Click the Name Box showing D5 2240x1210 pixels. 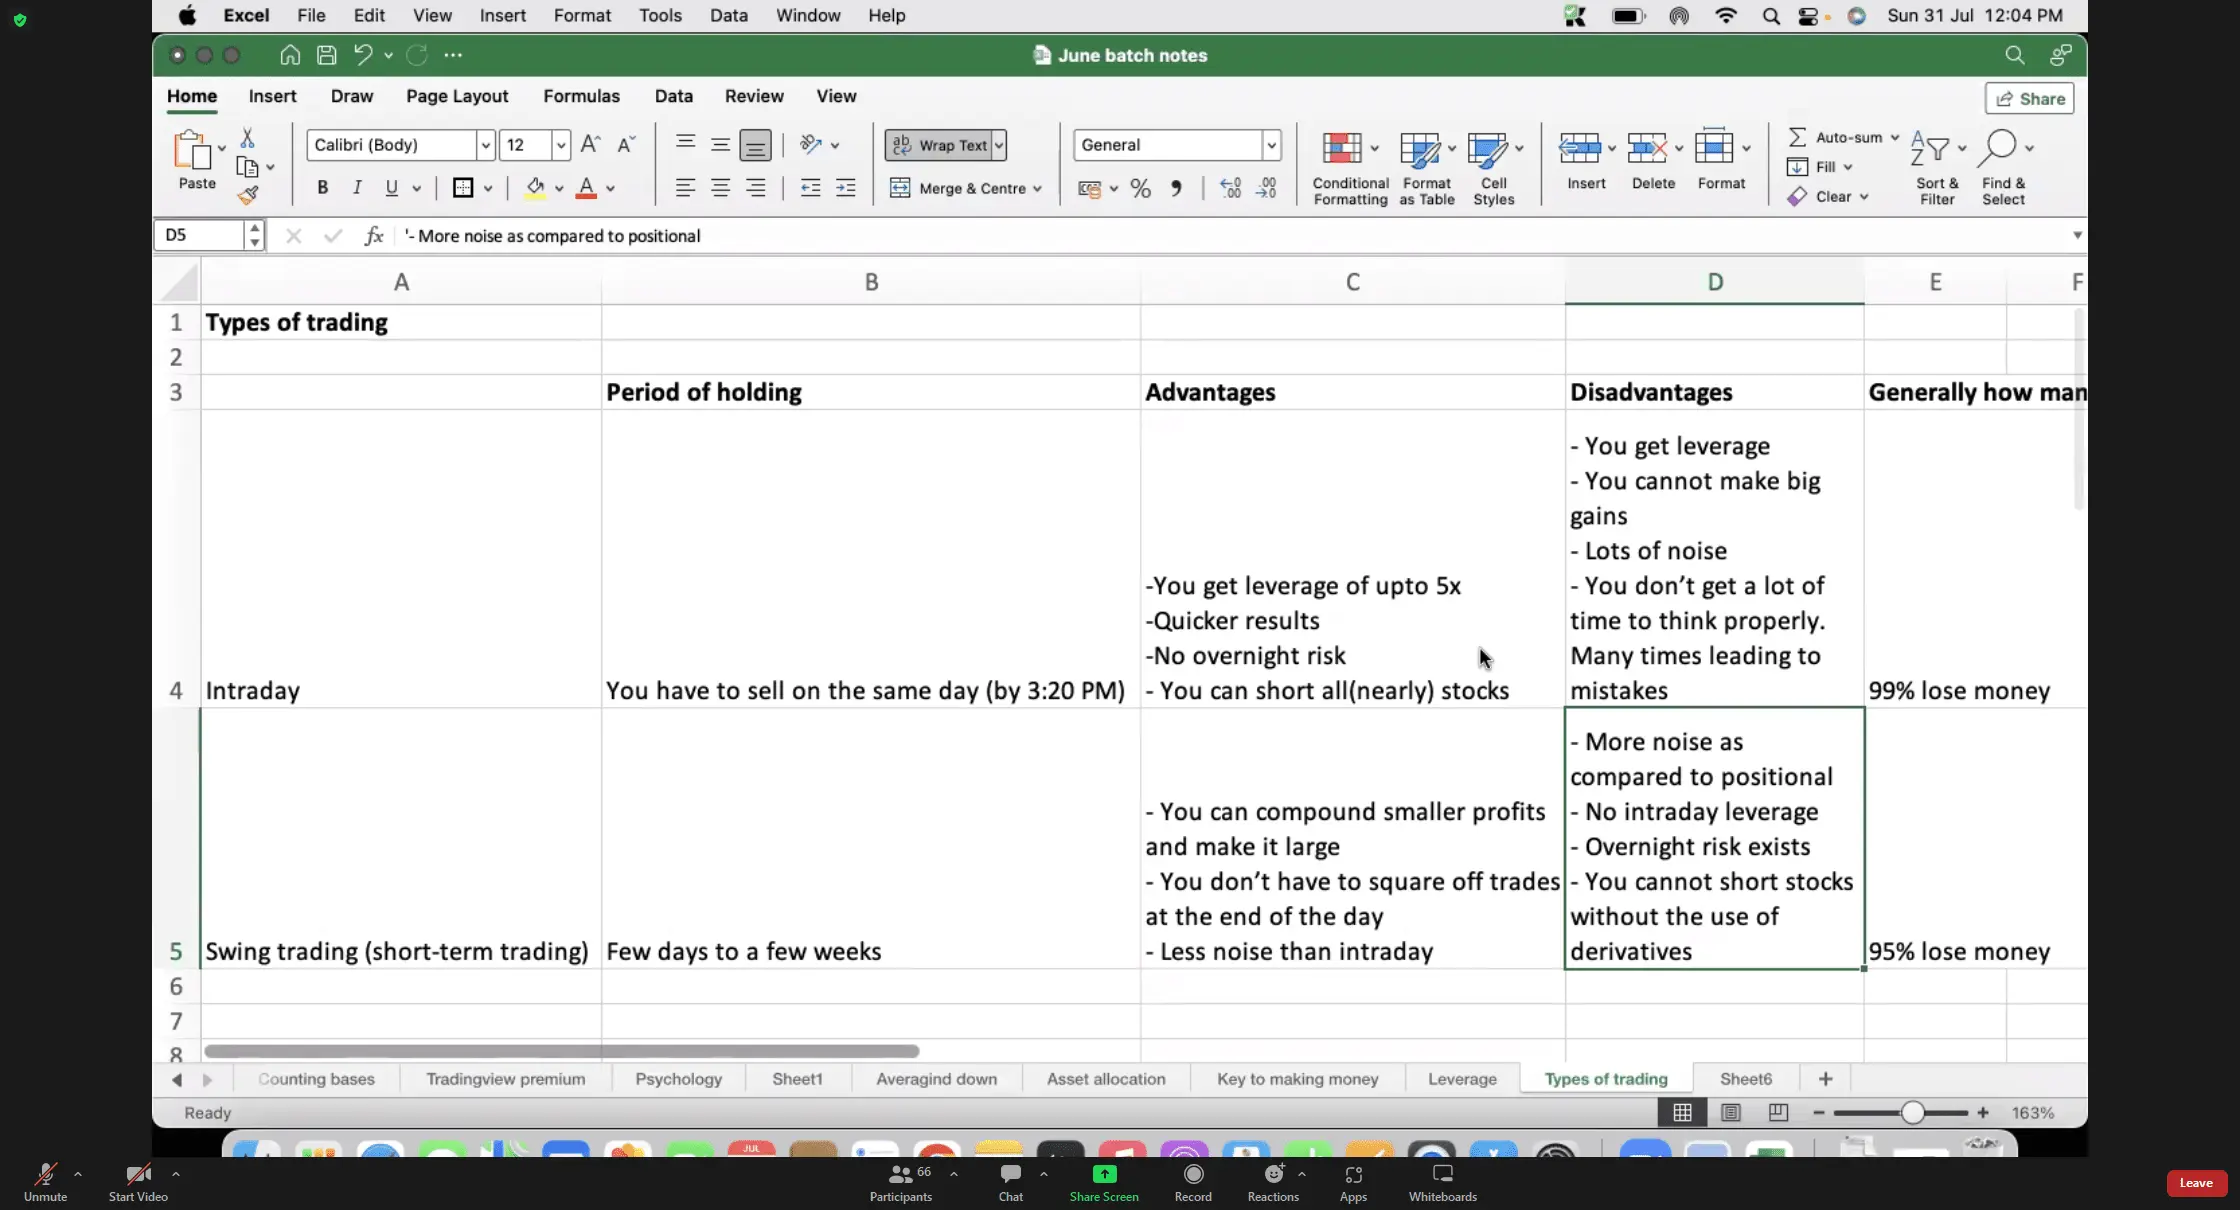point(200,235)
